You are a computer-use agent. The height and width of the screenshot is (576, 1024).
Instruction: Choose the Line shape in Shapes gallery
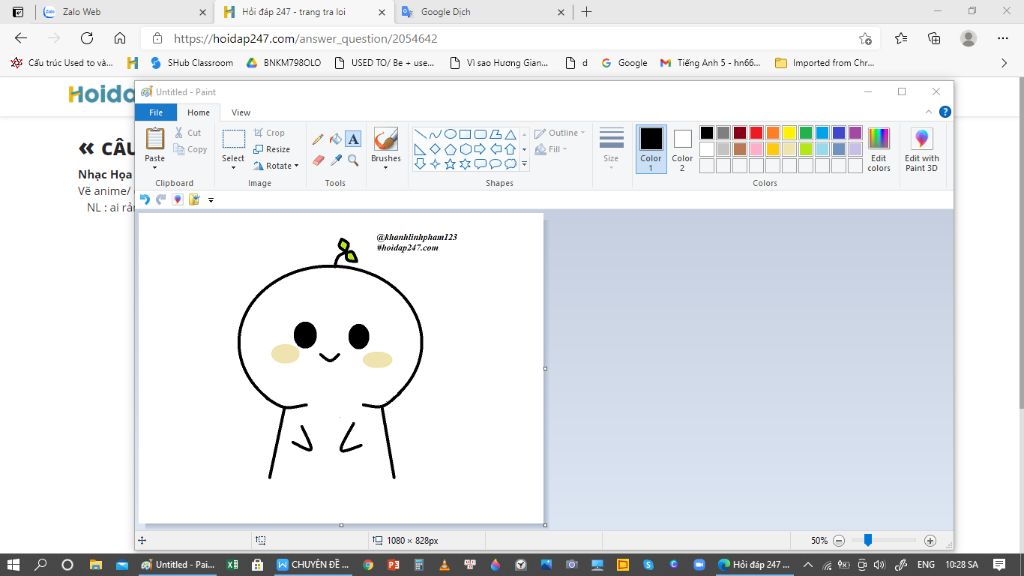pyautogui.click(x=420, y=135)
